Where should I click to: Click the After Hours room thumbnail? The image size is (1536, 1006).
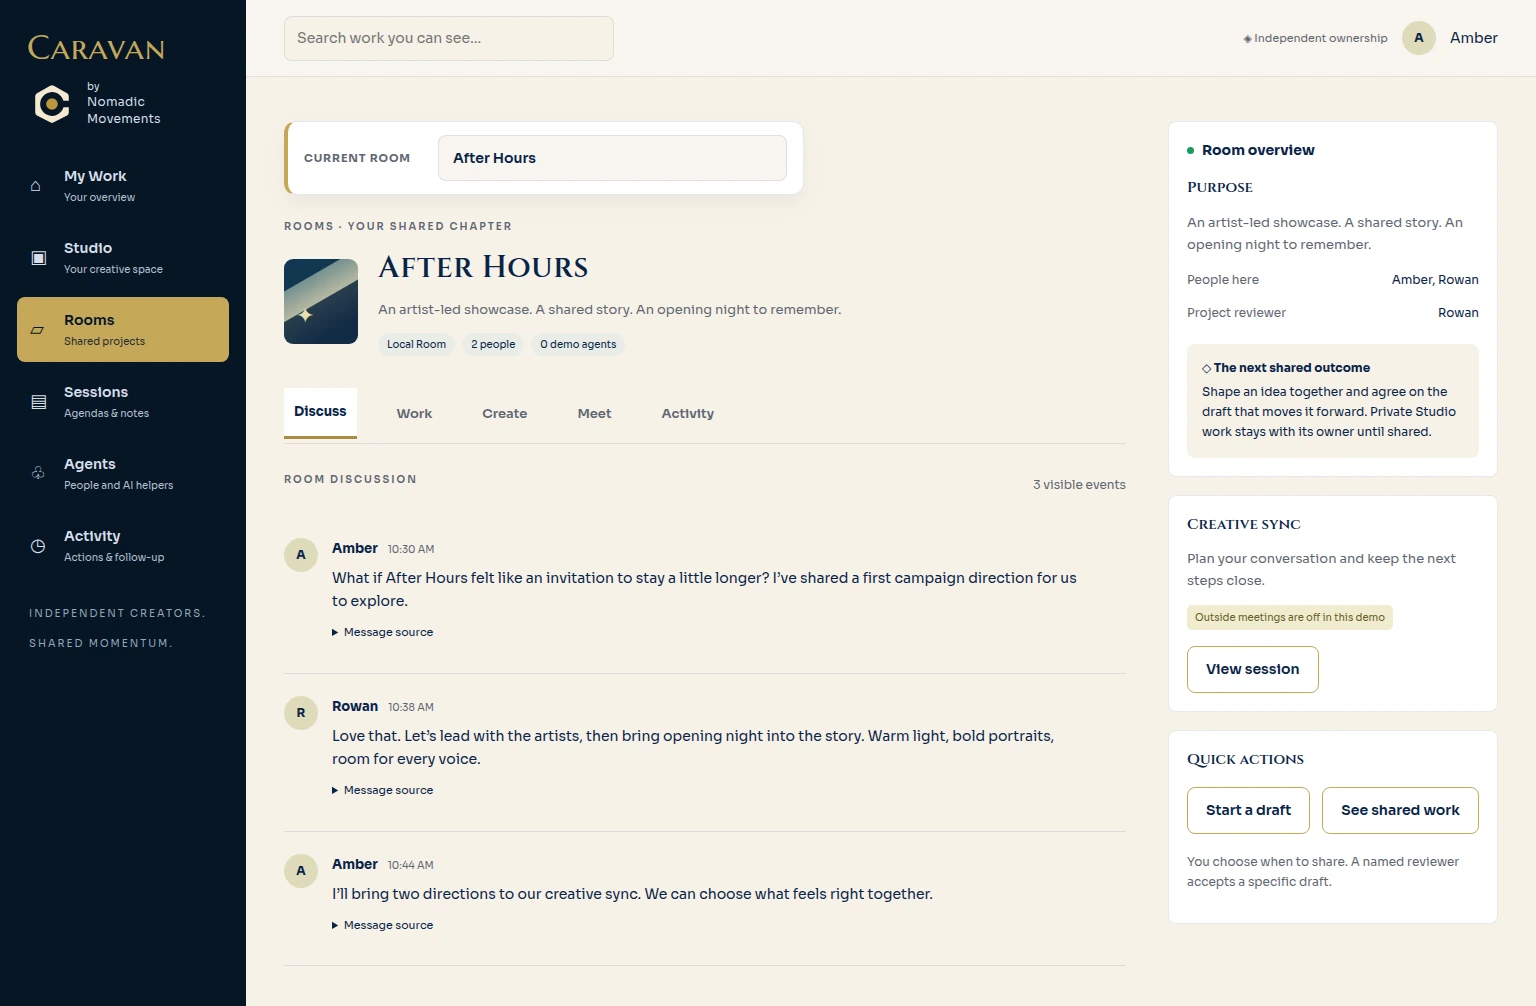coord(321,301)
